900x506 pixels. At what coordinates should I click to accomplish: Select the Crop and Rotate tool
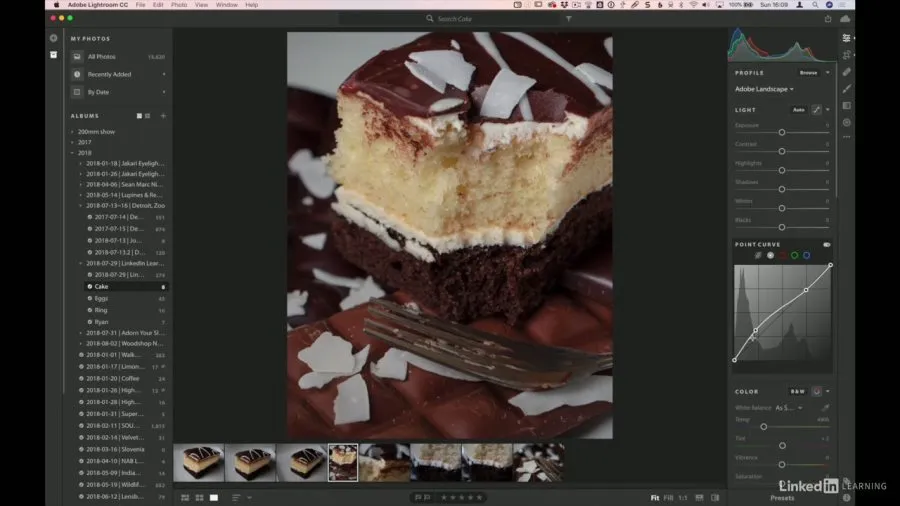pyautogui.click(x=846, y=55)
